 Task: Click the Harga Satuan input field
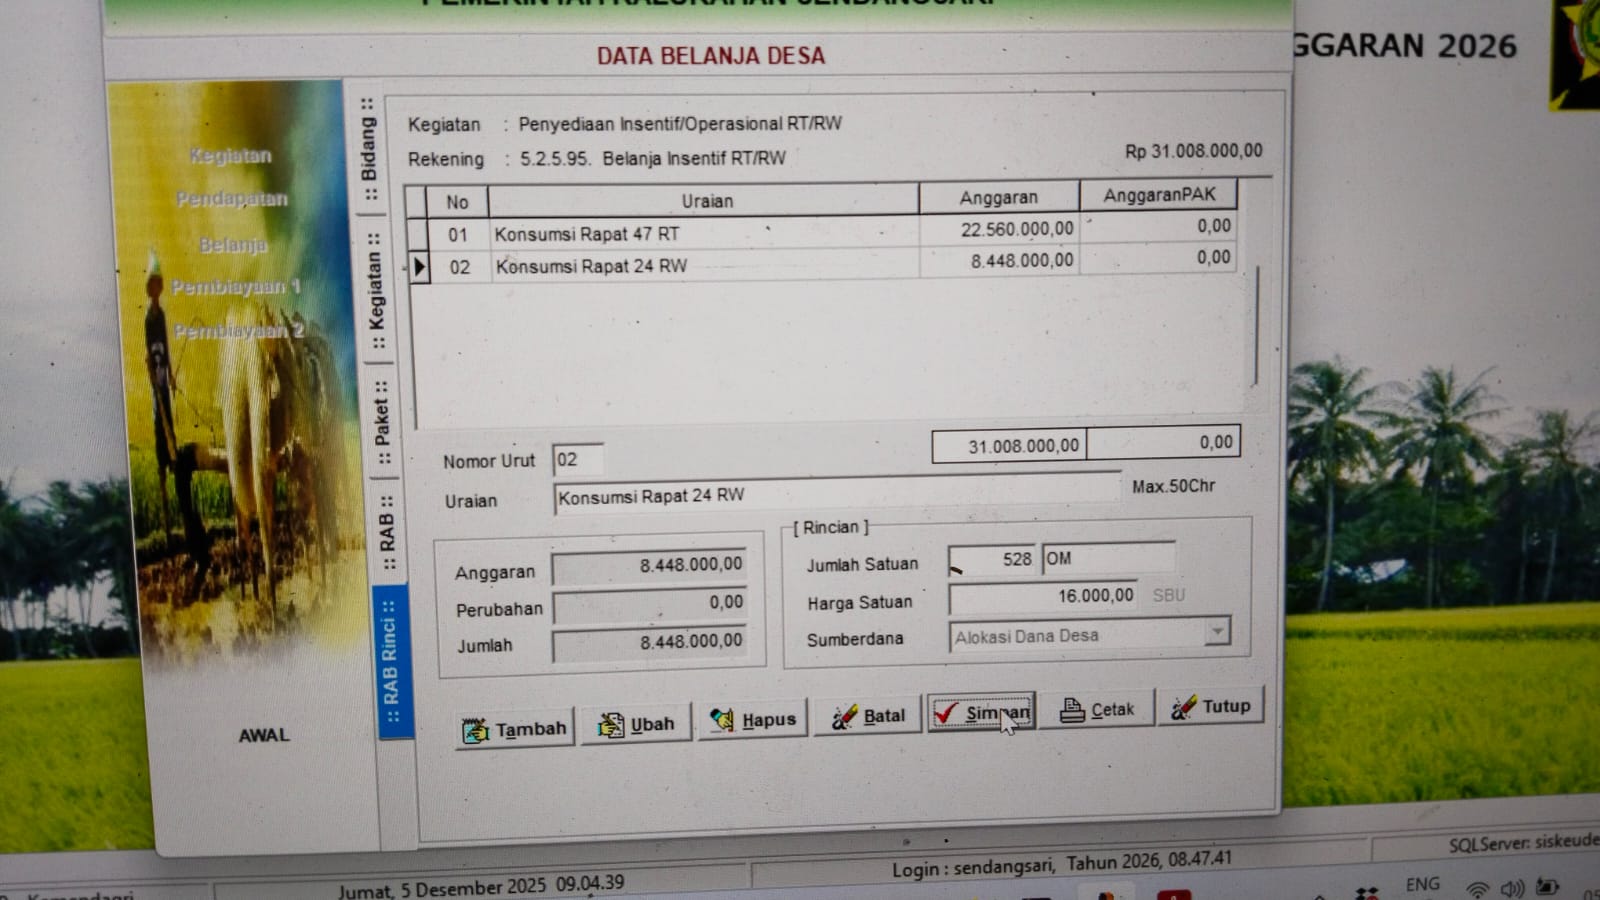tap(1042, 597)
